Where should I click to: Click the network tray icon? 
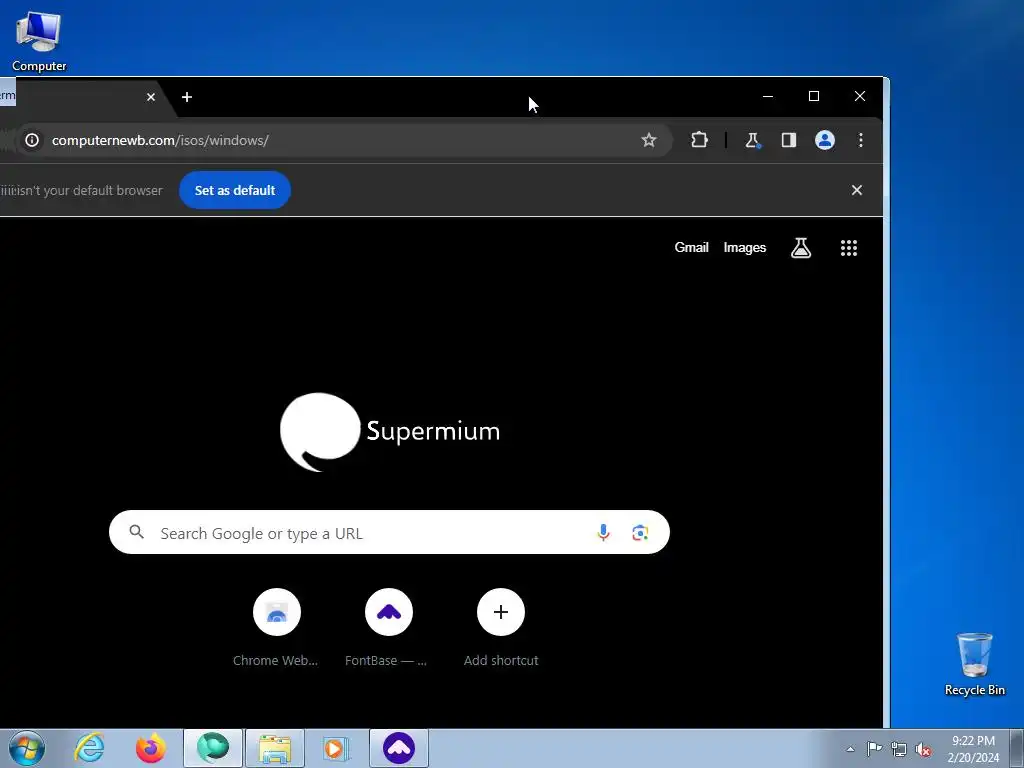899,749
